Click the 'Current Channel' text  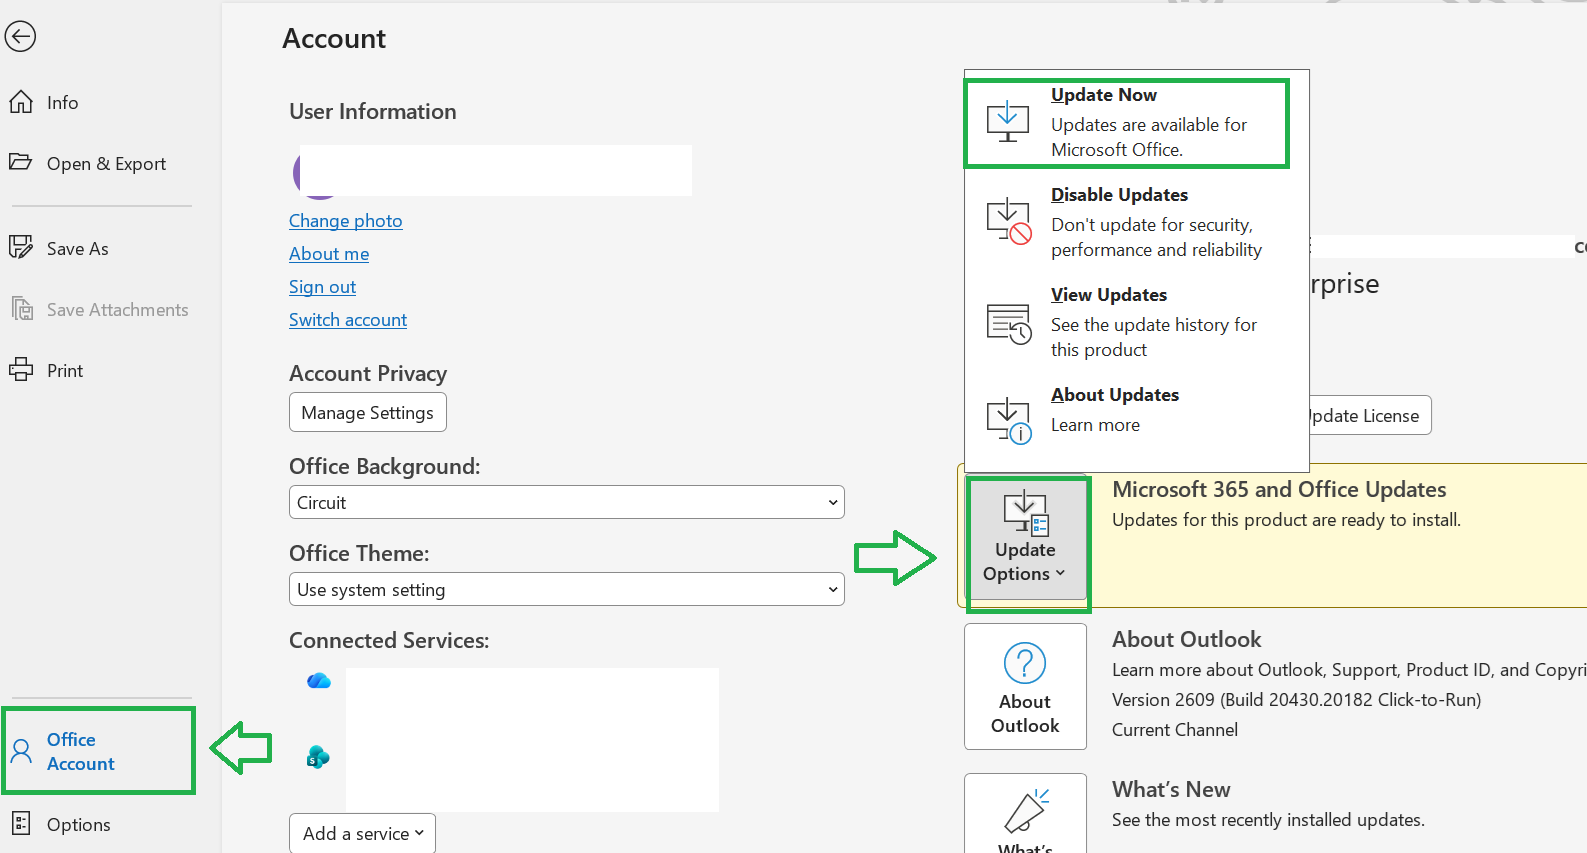pyautogui.click(x=1175, y=730)
